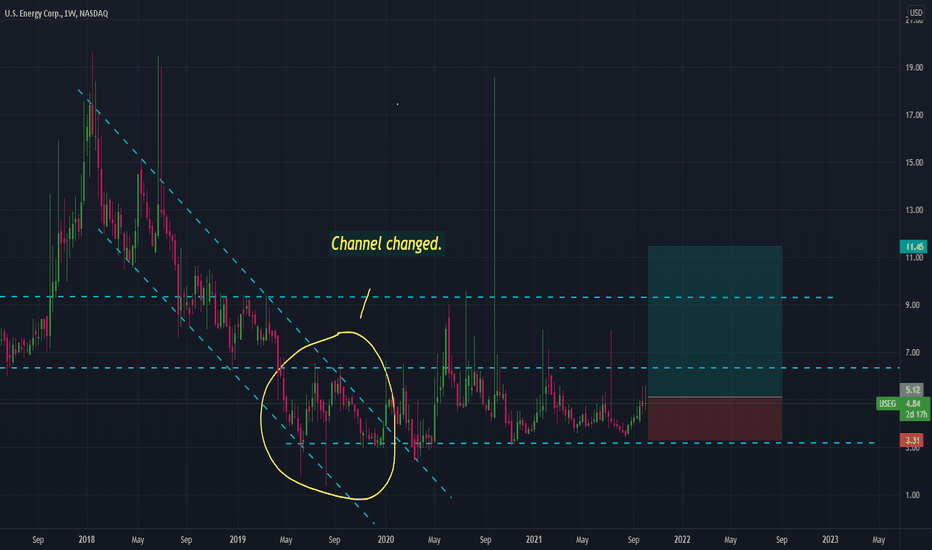The image size is (932, 550).
Task: Click the 2d 17h bar countdown label
Action: (916, 414)
